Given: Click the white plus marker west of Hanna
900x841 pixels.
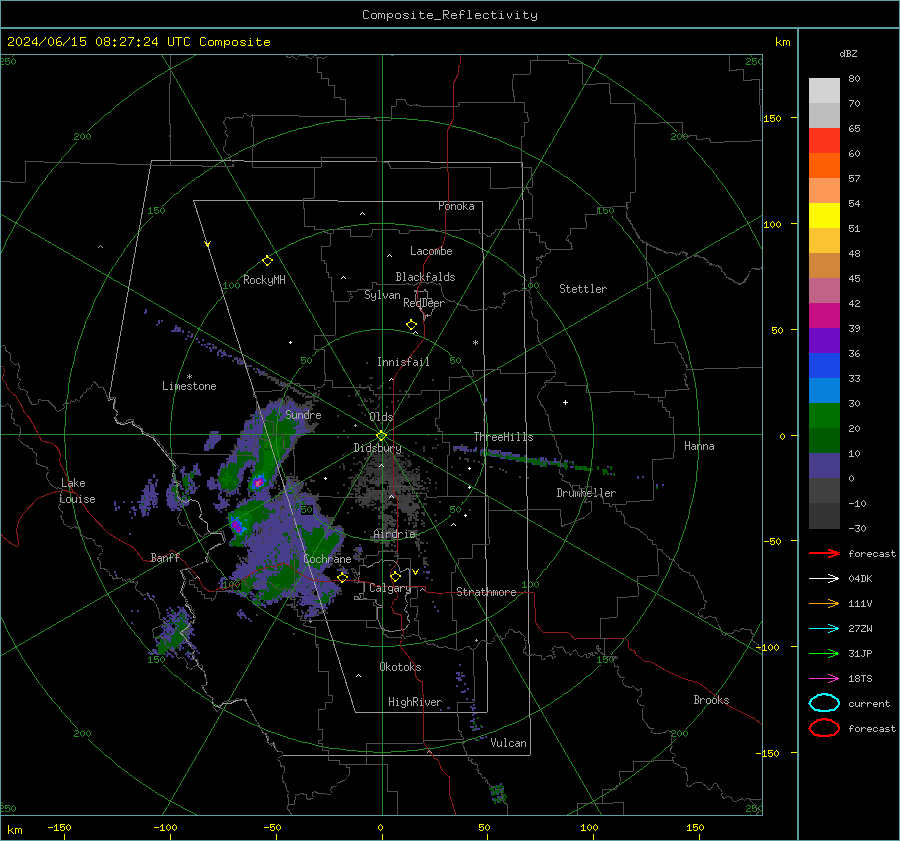Looking at the screenshot, I should point(565,402).
